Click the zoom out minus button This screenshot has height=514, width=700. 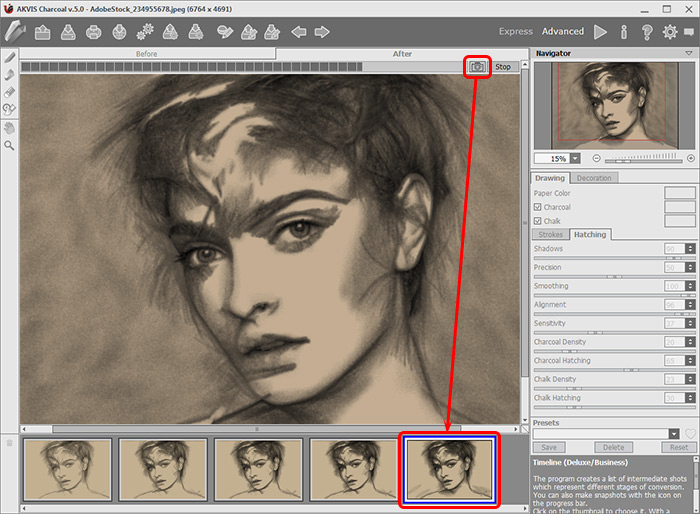coord(596,158)
